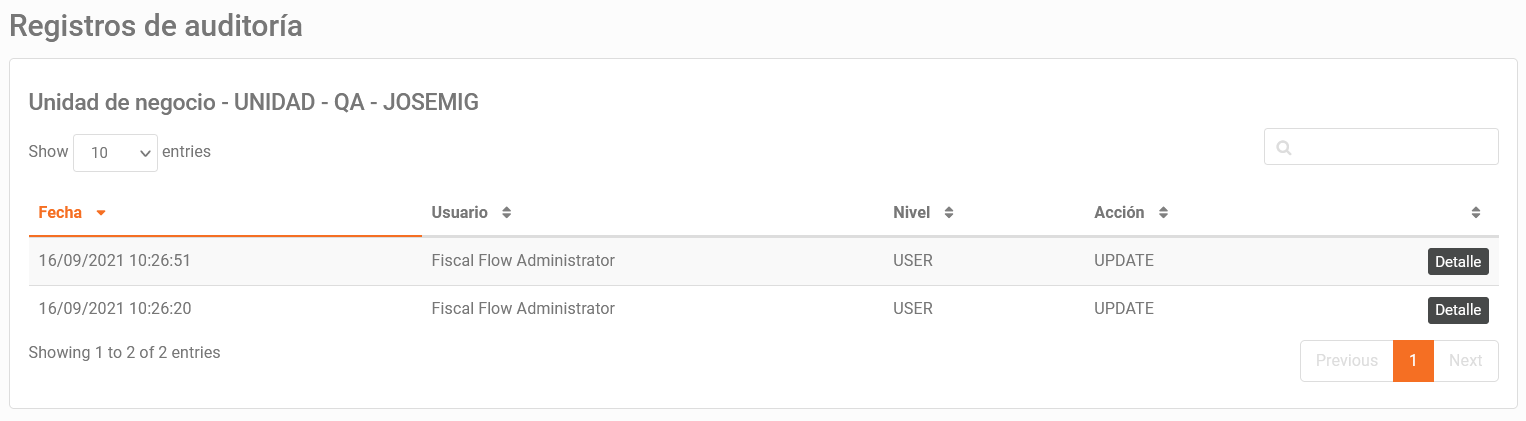Click the sort icon beside Usuario

tap(506, 213)
